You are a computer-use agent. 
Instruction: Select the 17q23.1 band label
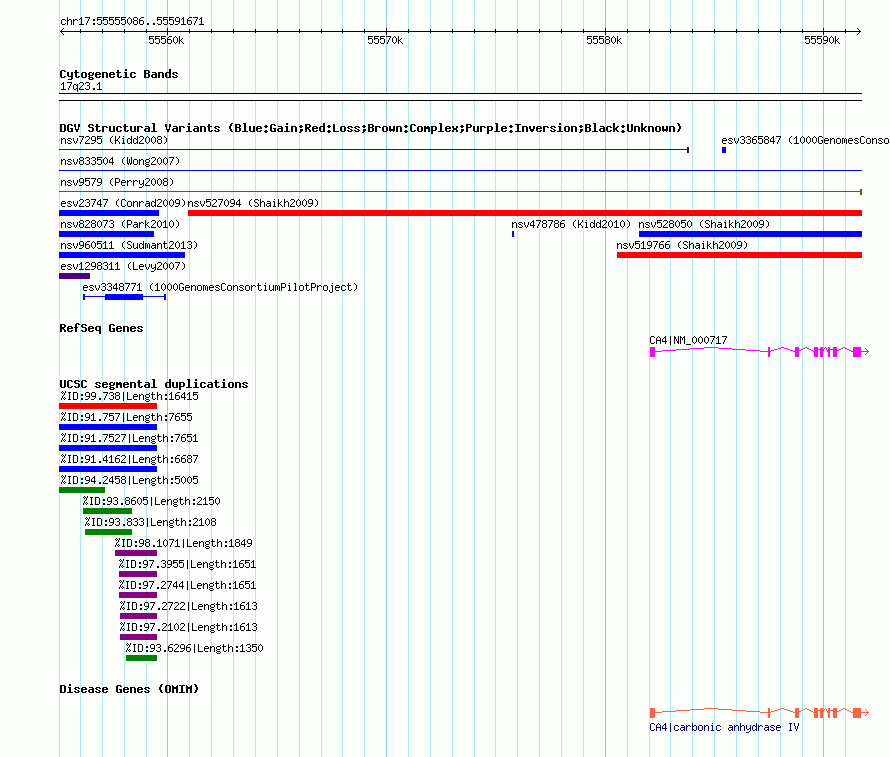point(81,87)
